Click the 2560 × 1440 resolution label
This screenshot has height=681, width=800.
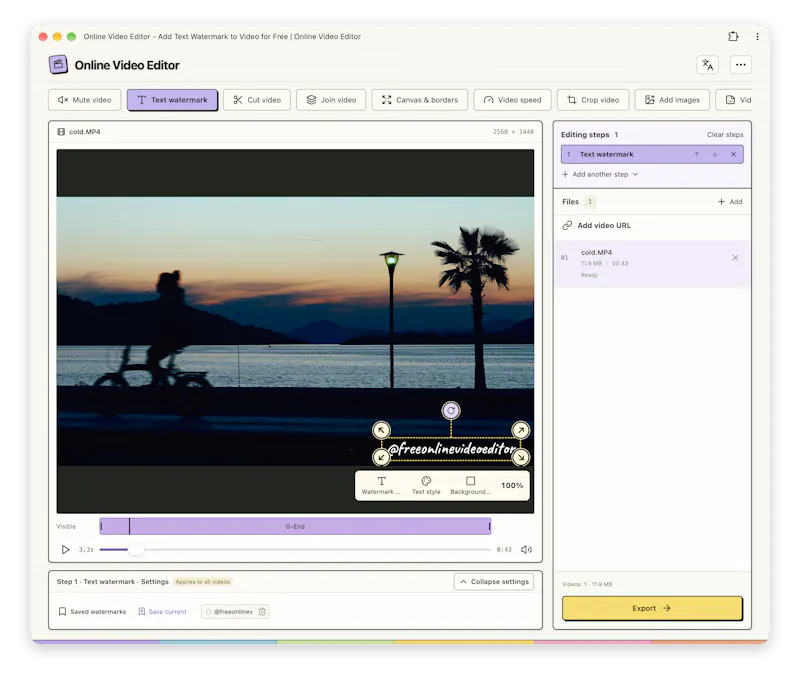pos(513,132)
